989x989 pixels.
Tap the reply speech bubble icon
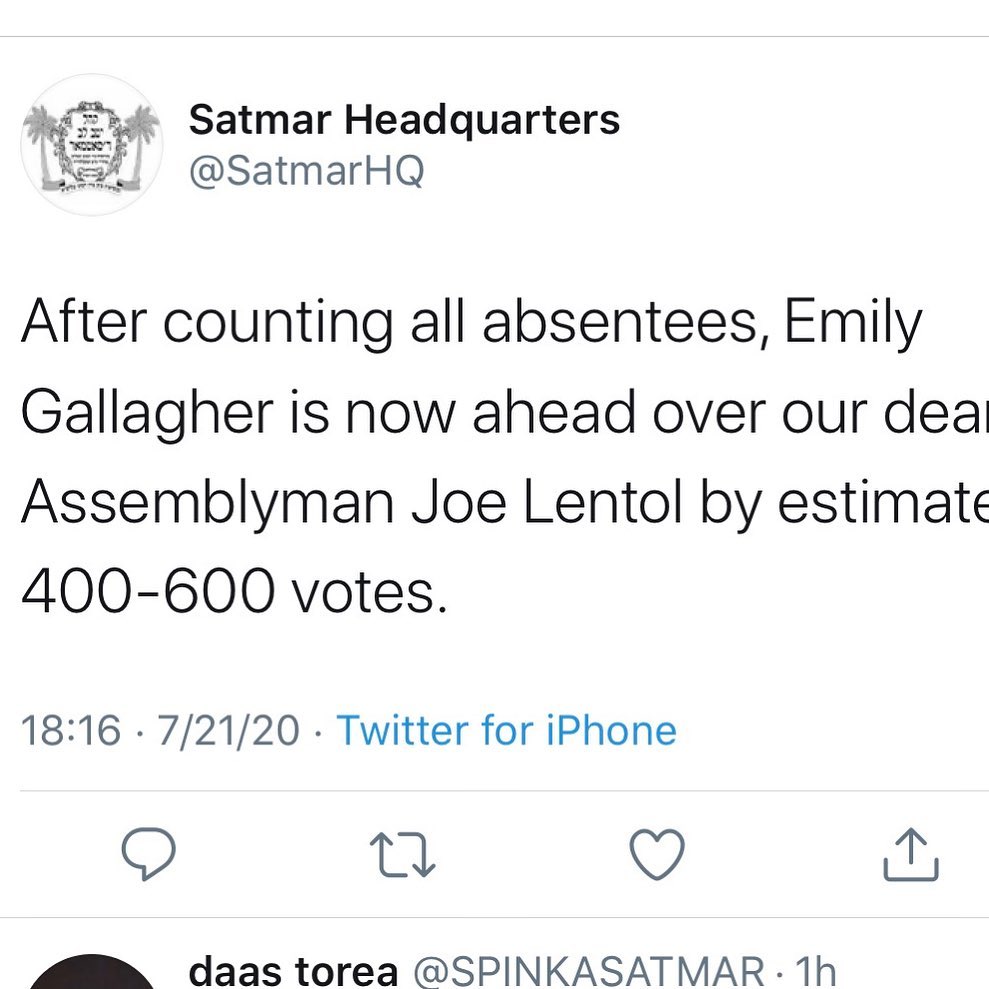[148, 855]
